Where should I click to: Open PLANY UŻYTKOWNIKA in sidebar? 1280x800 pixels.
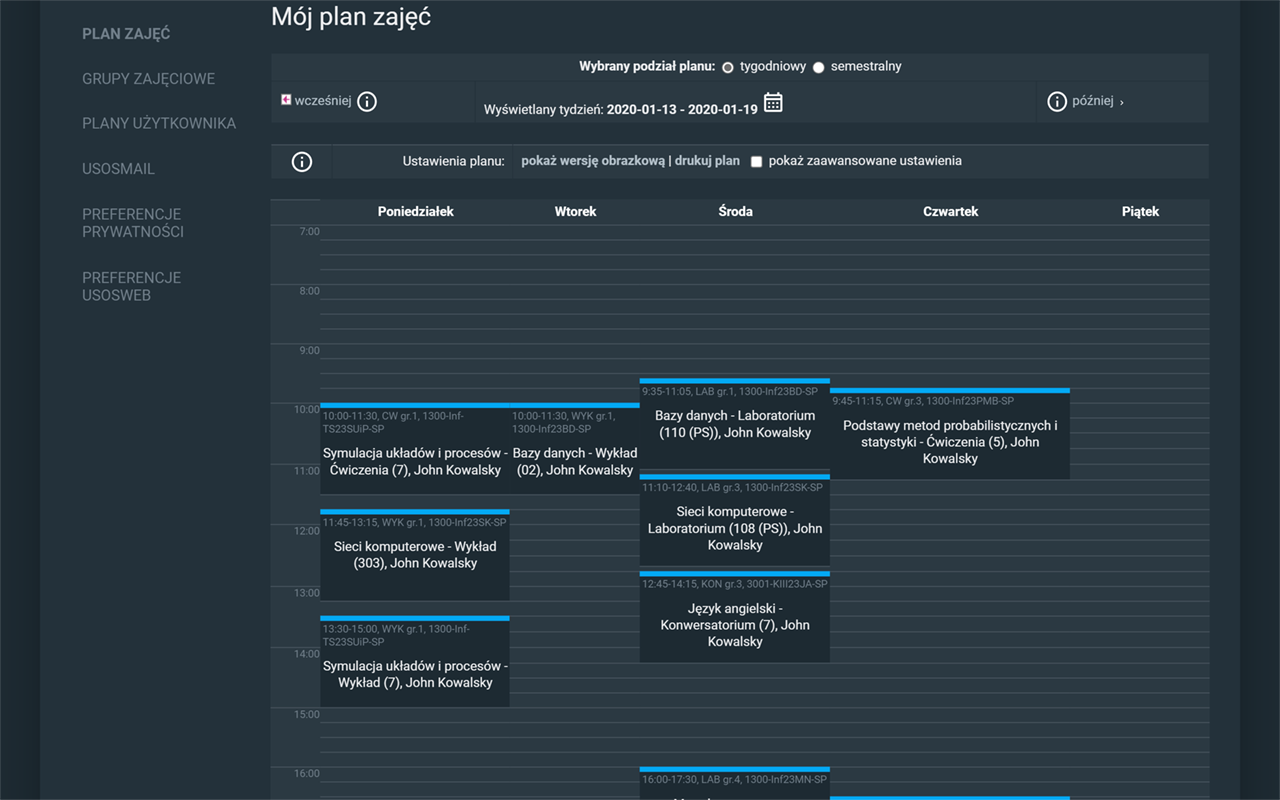coord(159,124)
